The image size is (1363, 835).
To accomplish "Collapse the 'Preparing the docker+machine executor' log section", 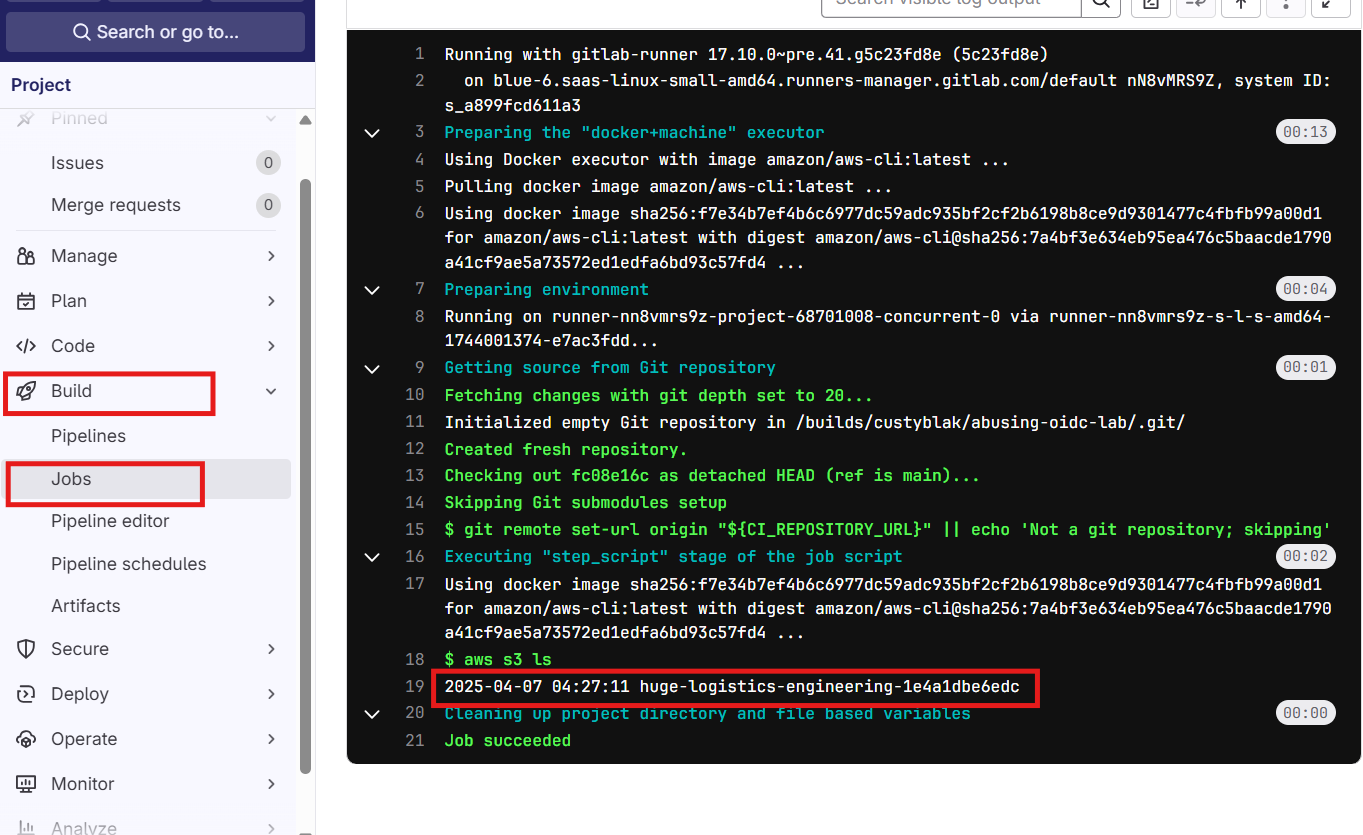I will pyautogui.click(x=372, y=133).
